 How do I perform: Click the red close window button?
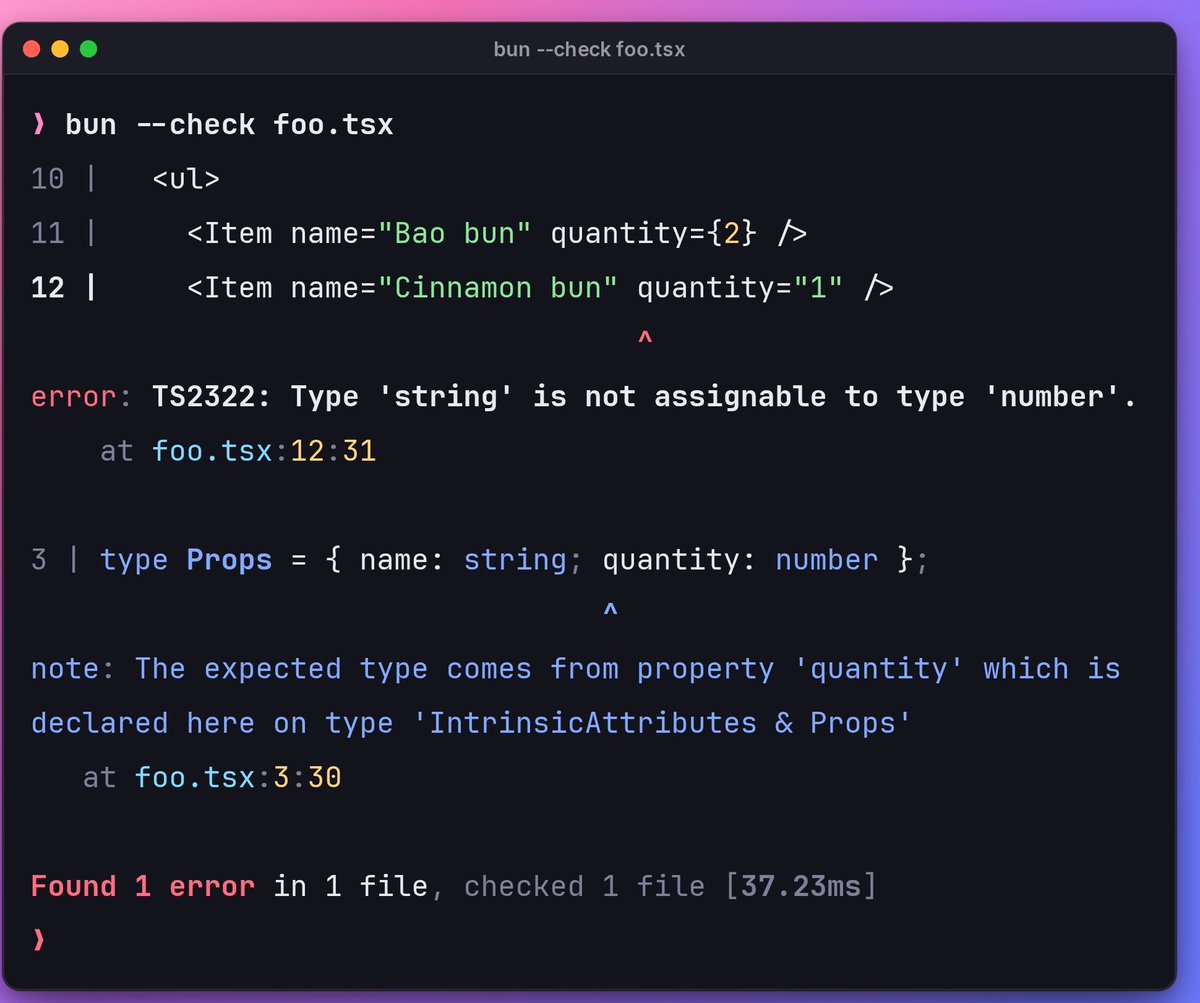click(x=31, y=48)
